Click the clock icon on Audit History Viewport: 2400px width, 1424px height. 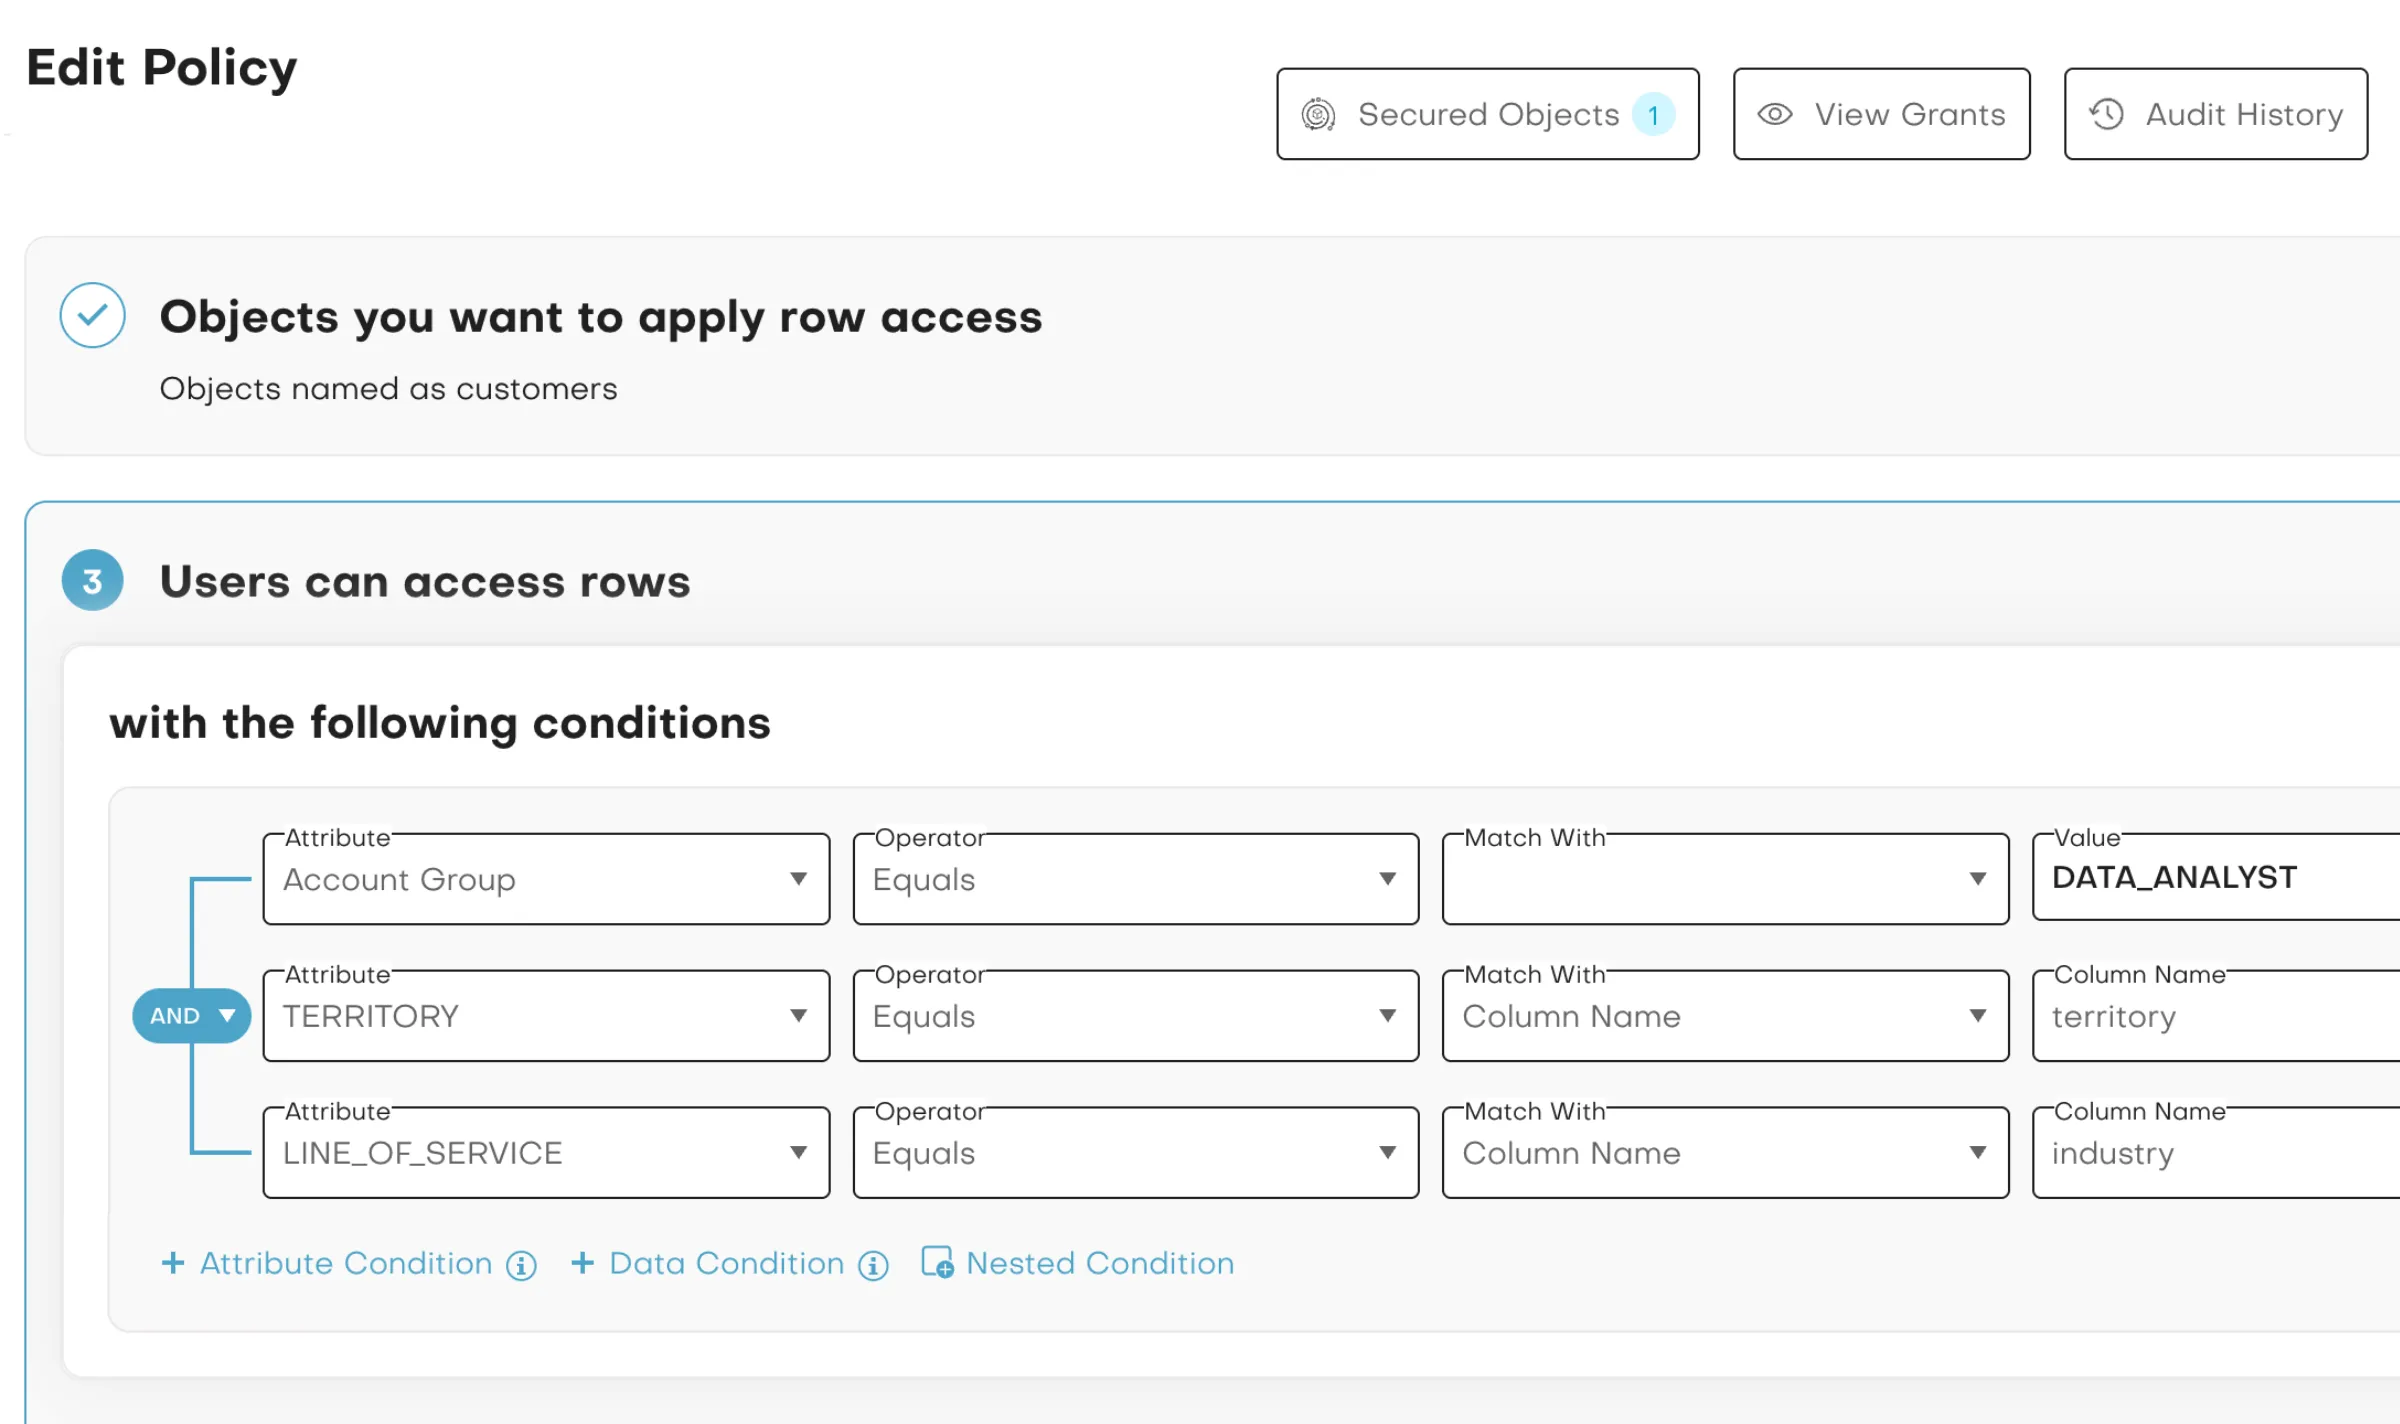pyautogui.click(x=2105, y=113)
